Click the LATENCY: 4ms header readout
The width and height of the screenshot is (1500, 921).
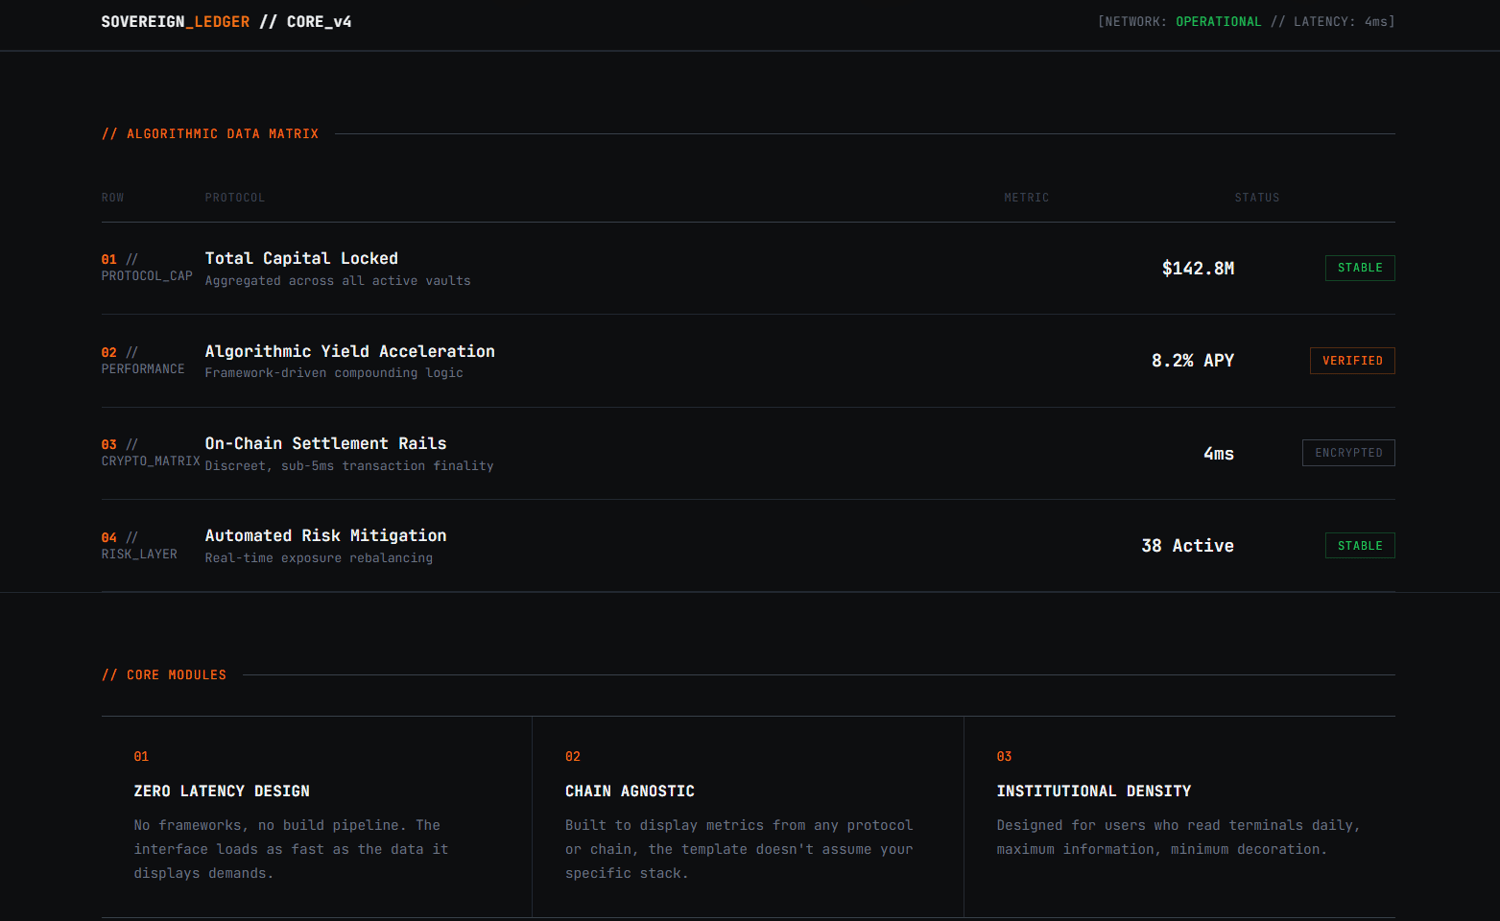click(1340, 22)
